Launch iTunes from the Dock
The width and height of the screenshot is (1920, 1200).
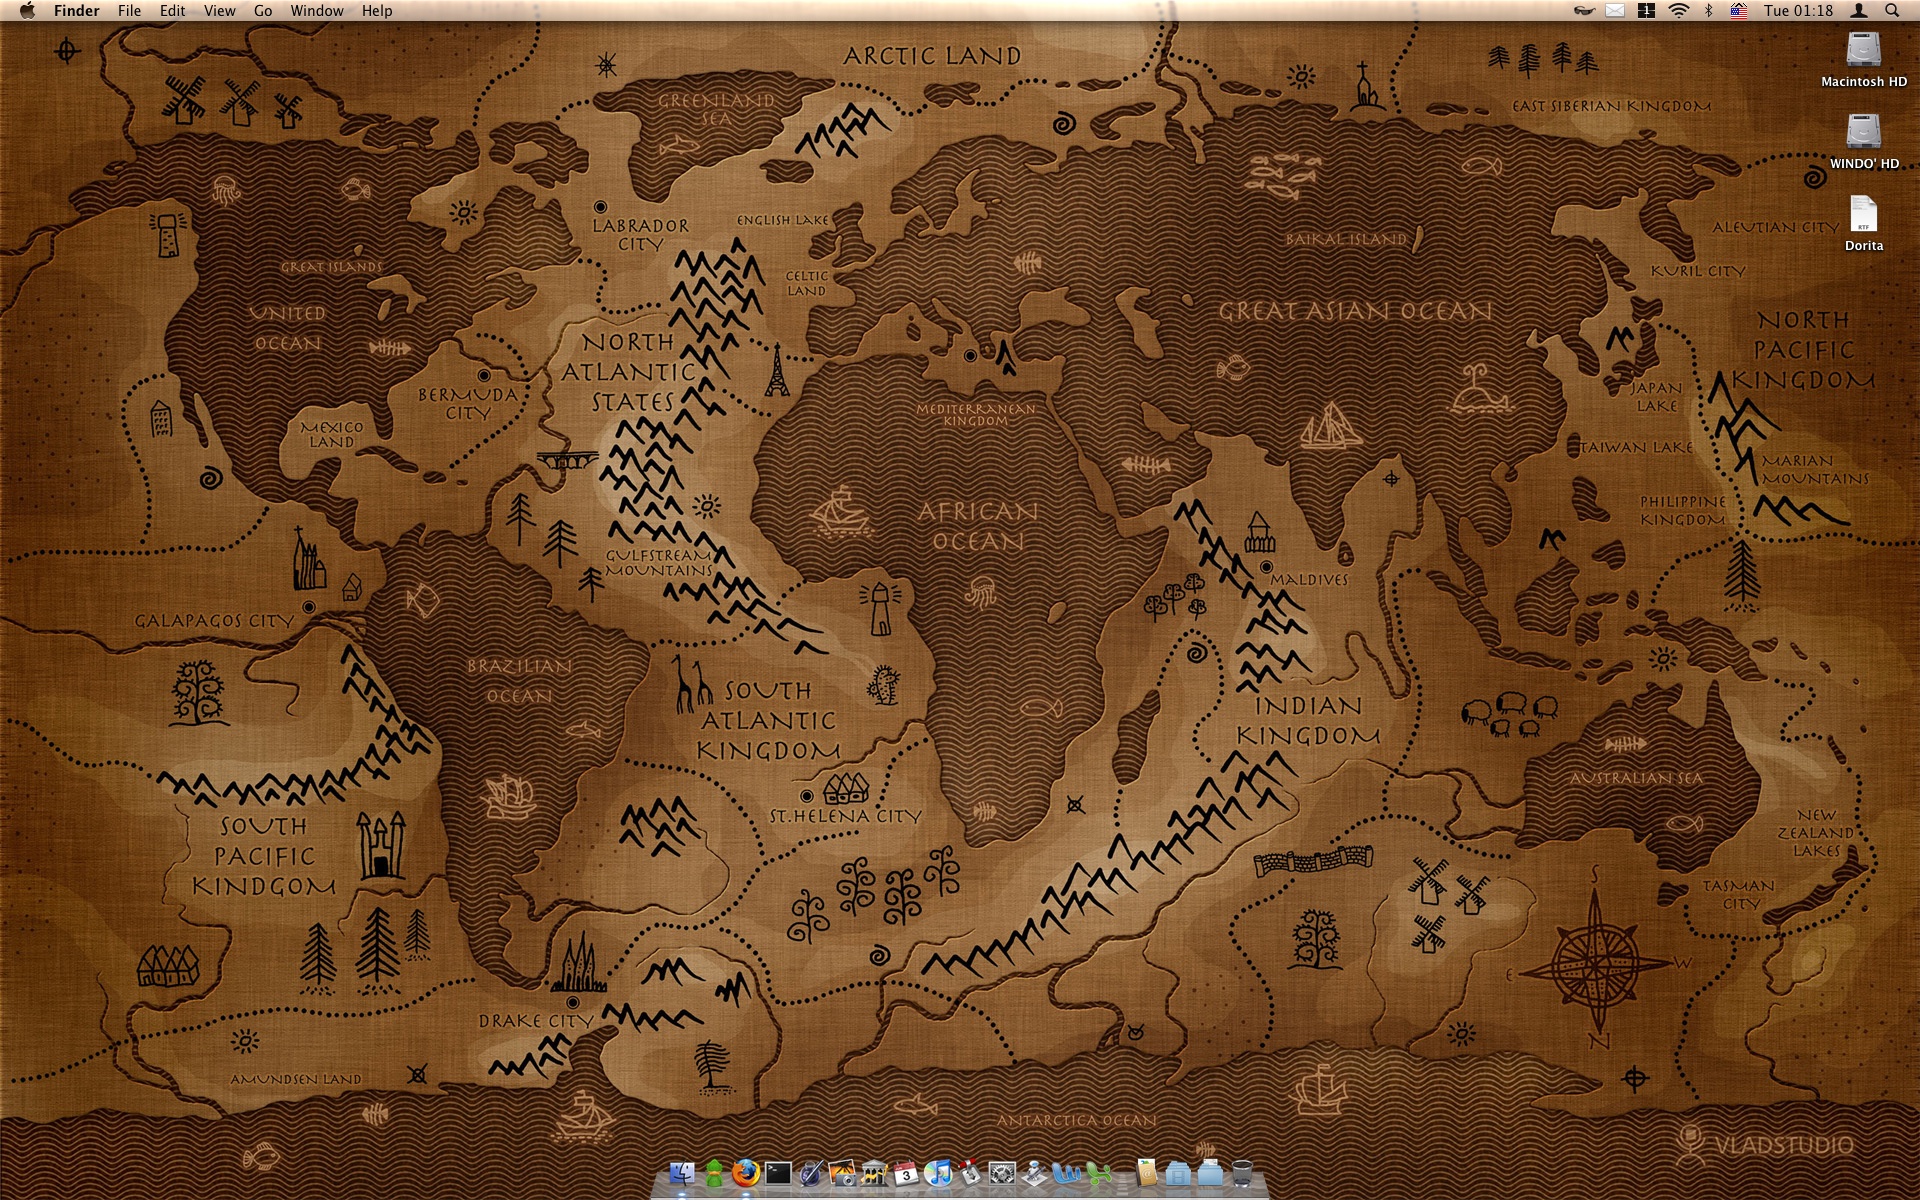pos(938,1173)
